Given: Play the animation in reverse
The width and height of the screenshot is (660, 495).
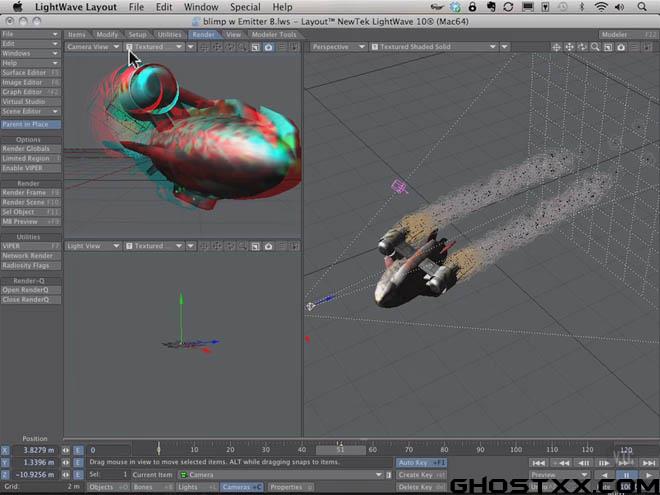Looking at the screenshot, I should point(605,475).
